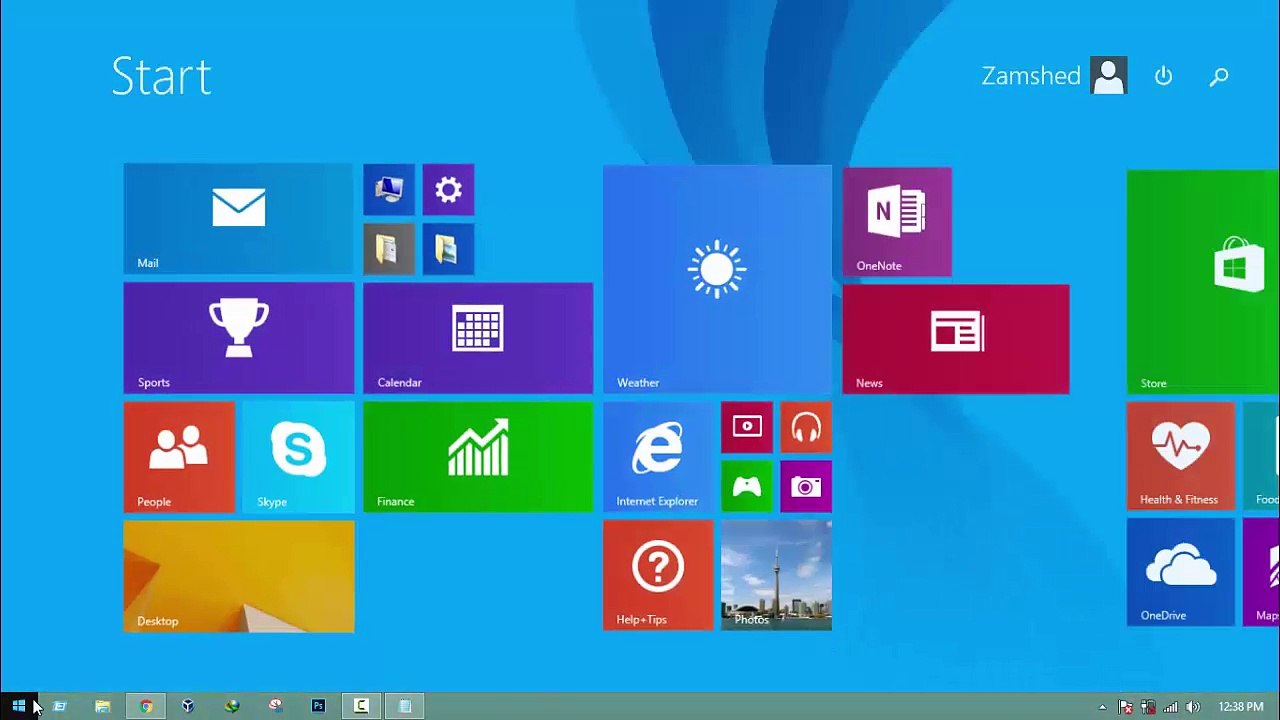Launch the Sports tile
The width and height of the screenshot is (1280, 720).
click(238, 338)
